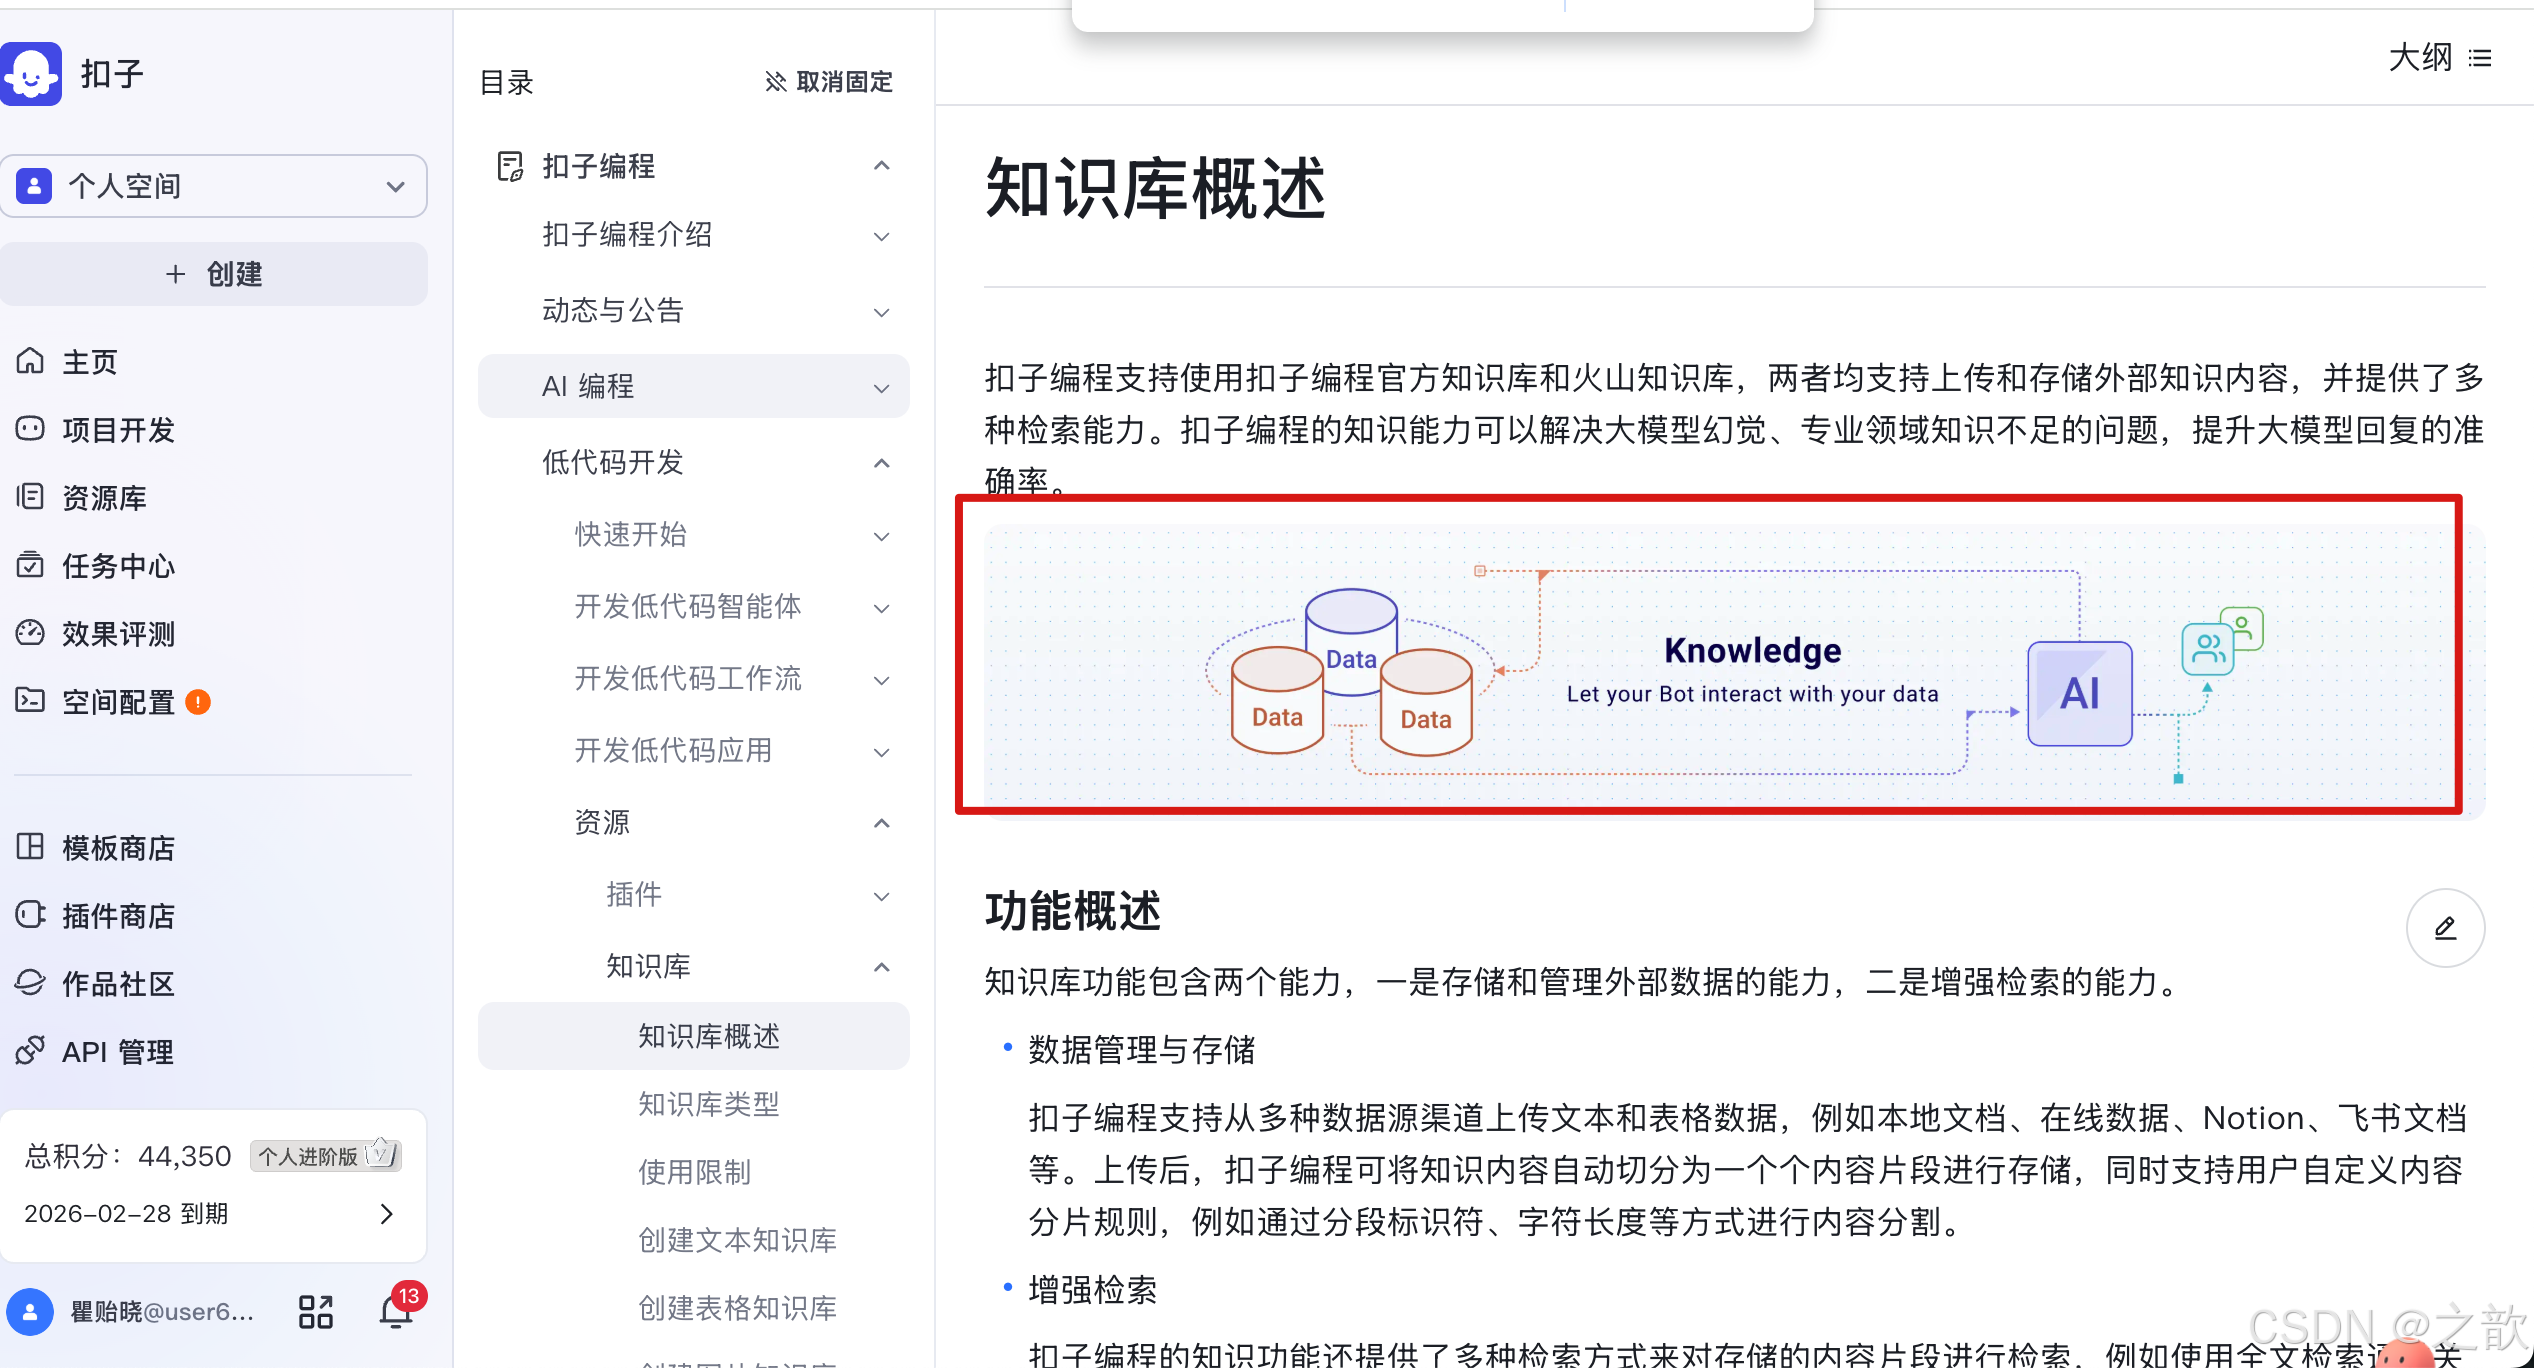
Task: Expand the 快速开始 tree item
Action: coord(881,536)
